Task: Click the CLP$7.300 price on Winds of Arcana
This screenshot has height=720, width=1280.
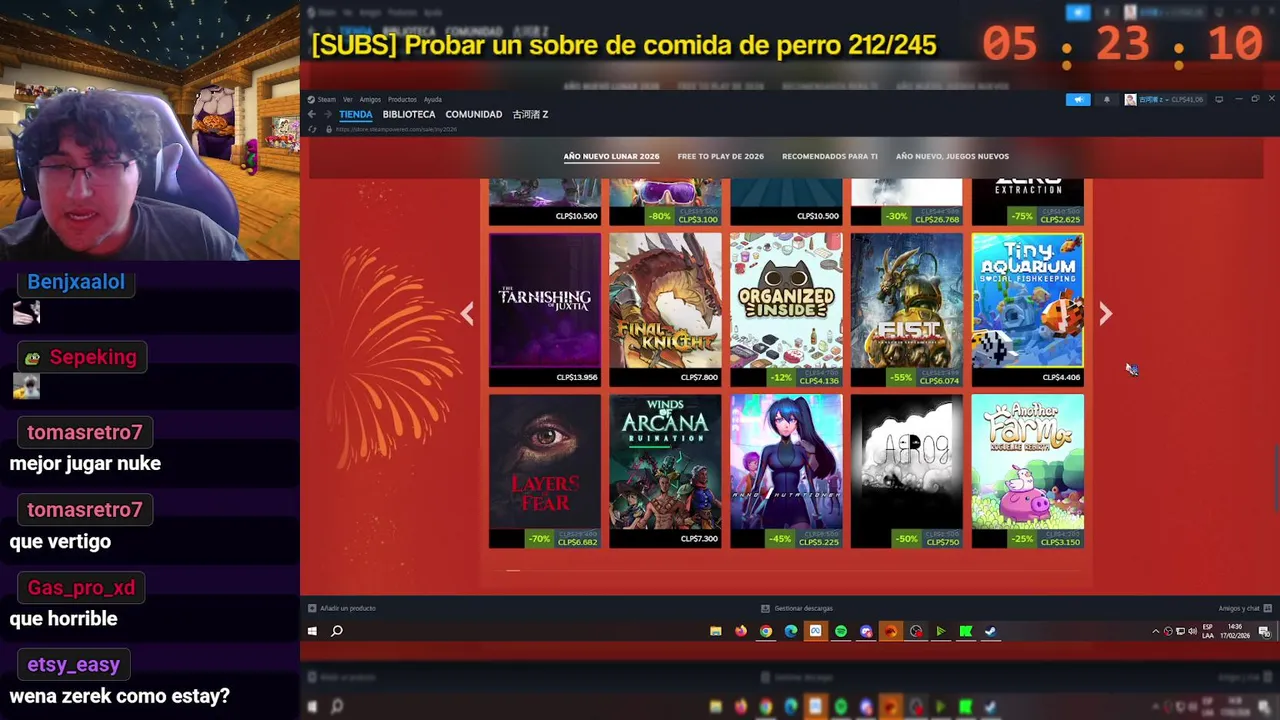Action: 699,538
